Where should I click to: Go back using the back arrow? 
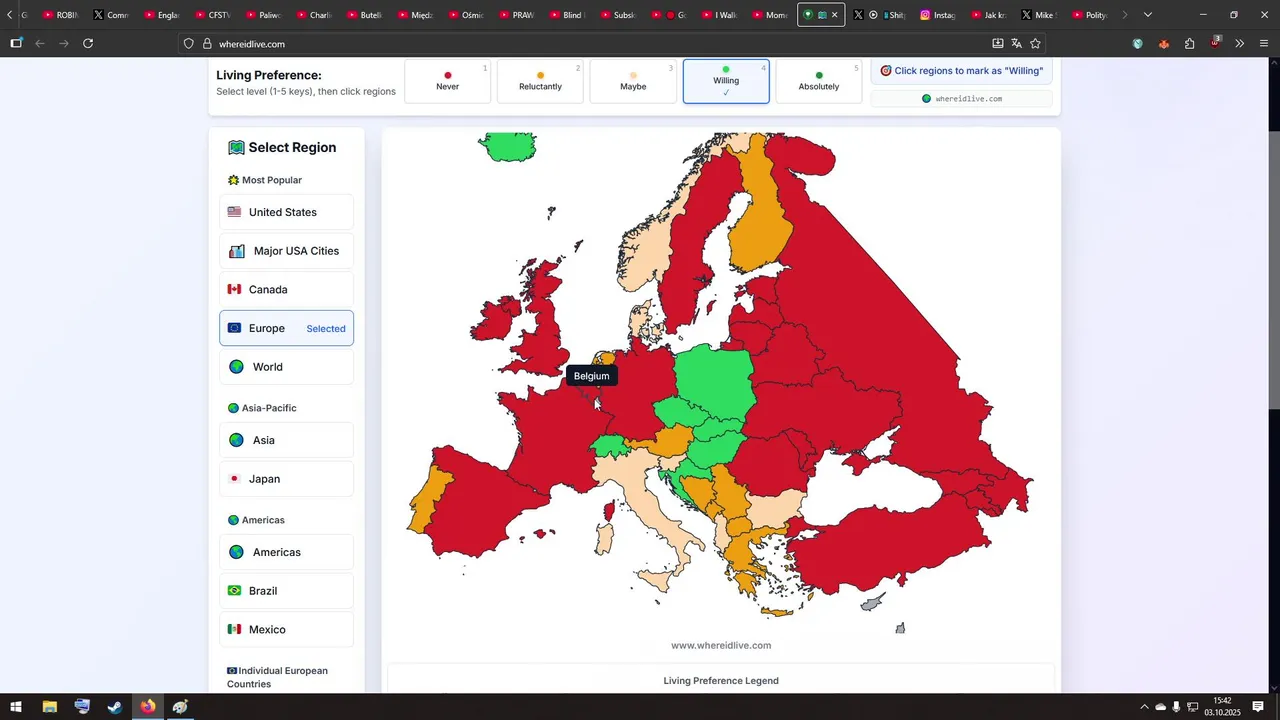[40, 44]
